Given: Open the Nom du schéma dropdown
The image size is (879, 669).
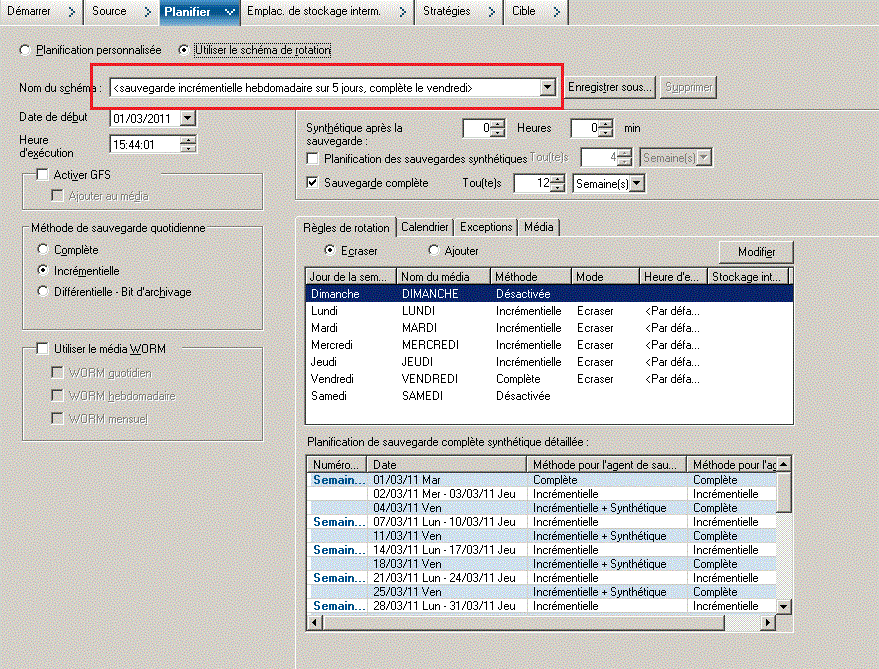Looking at the screenshot, I should coord(546,88).
